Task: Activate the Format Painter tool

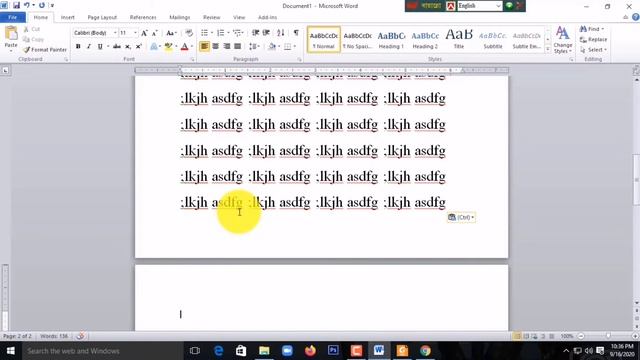Action: [45, 49]
